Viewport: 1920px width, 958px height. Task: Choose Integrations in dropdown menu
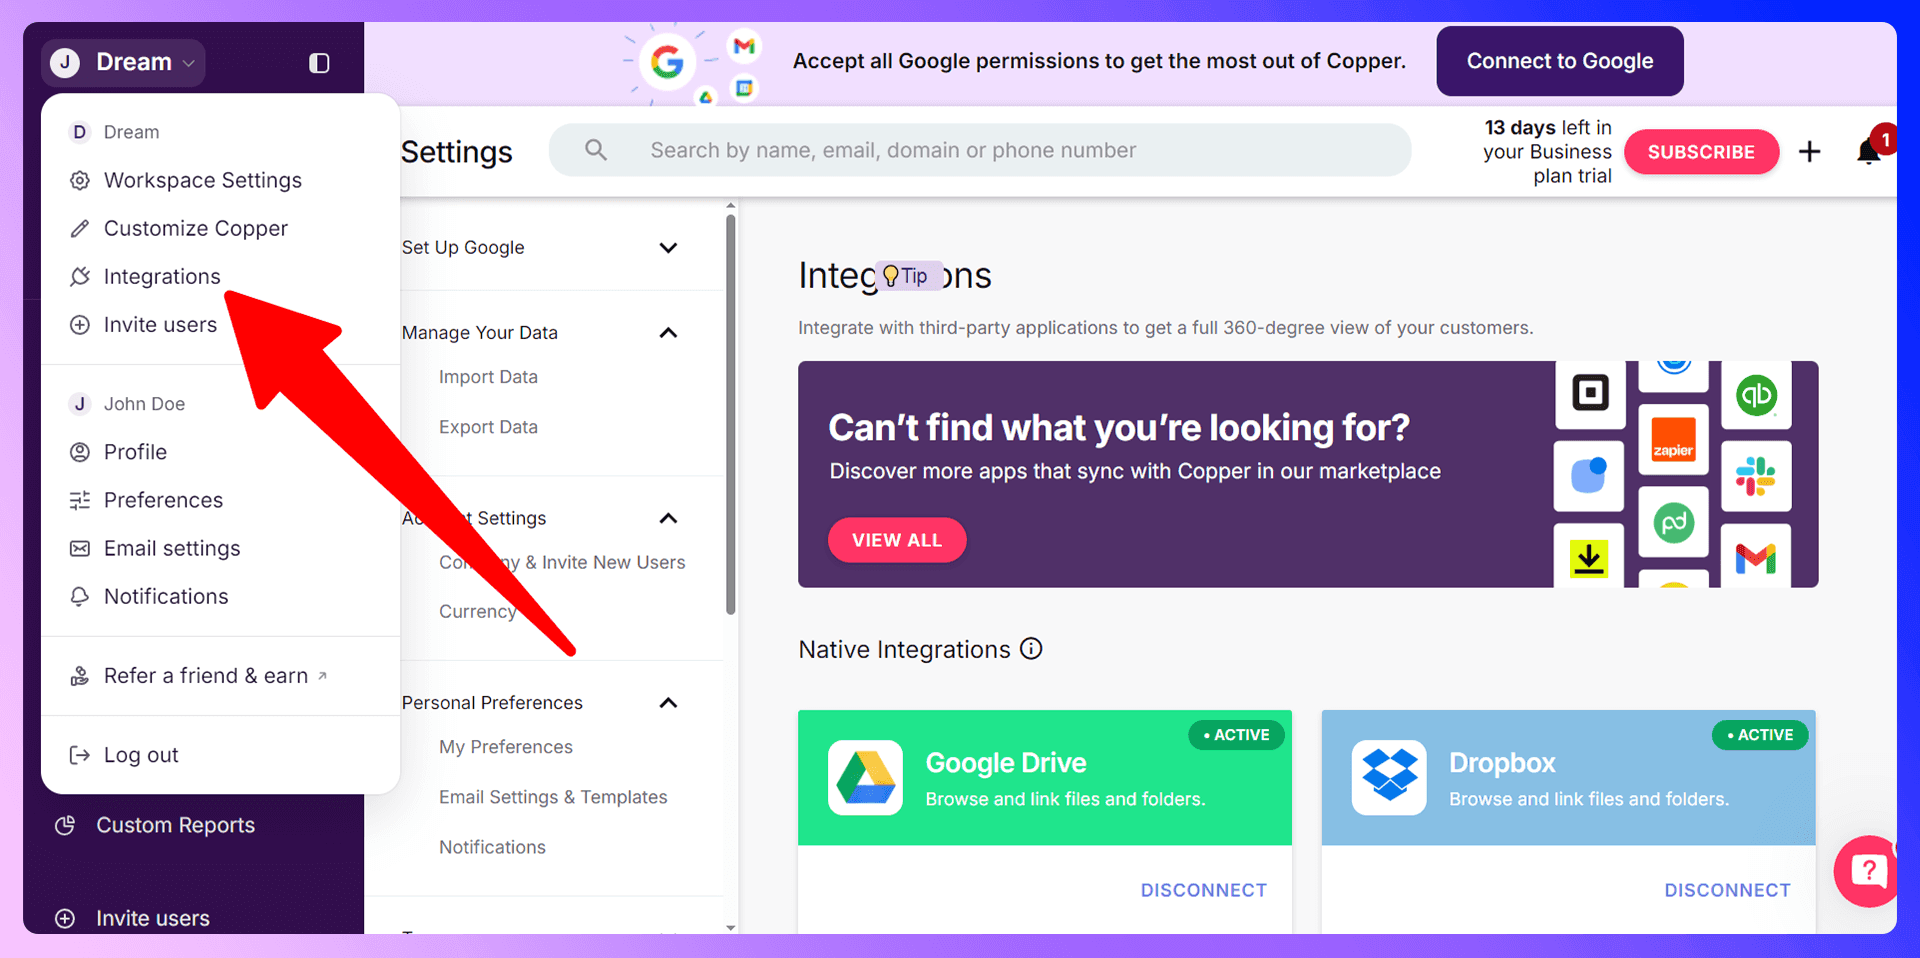click(162, 276)
